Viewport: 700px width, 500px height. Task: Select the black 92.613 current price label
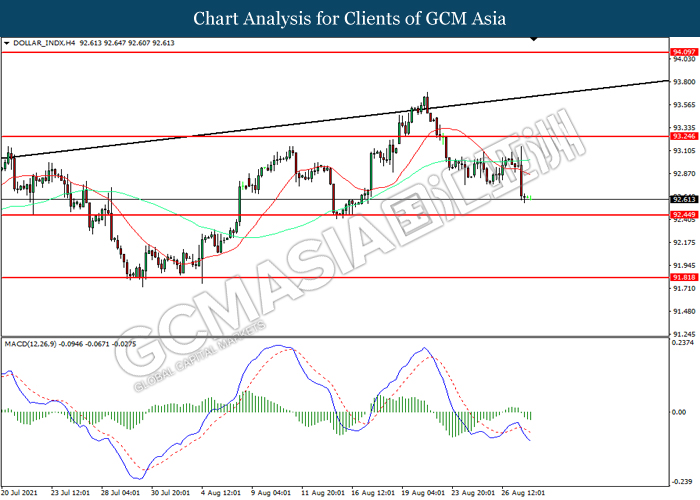point(684,199)
